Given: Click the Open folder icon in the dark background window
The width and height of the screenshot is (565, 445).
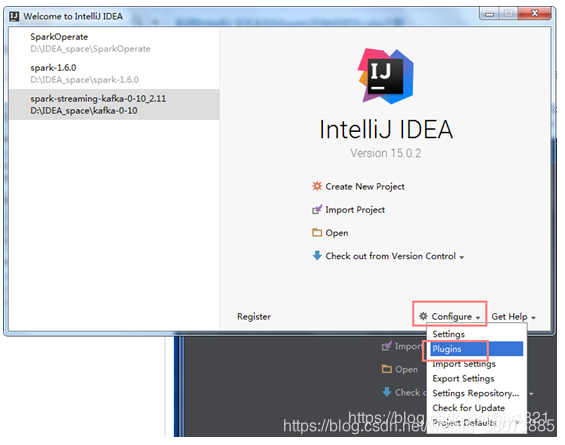Looking at the screenshot, I should tap(387, 369).
